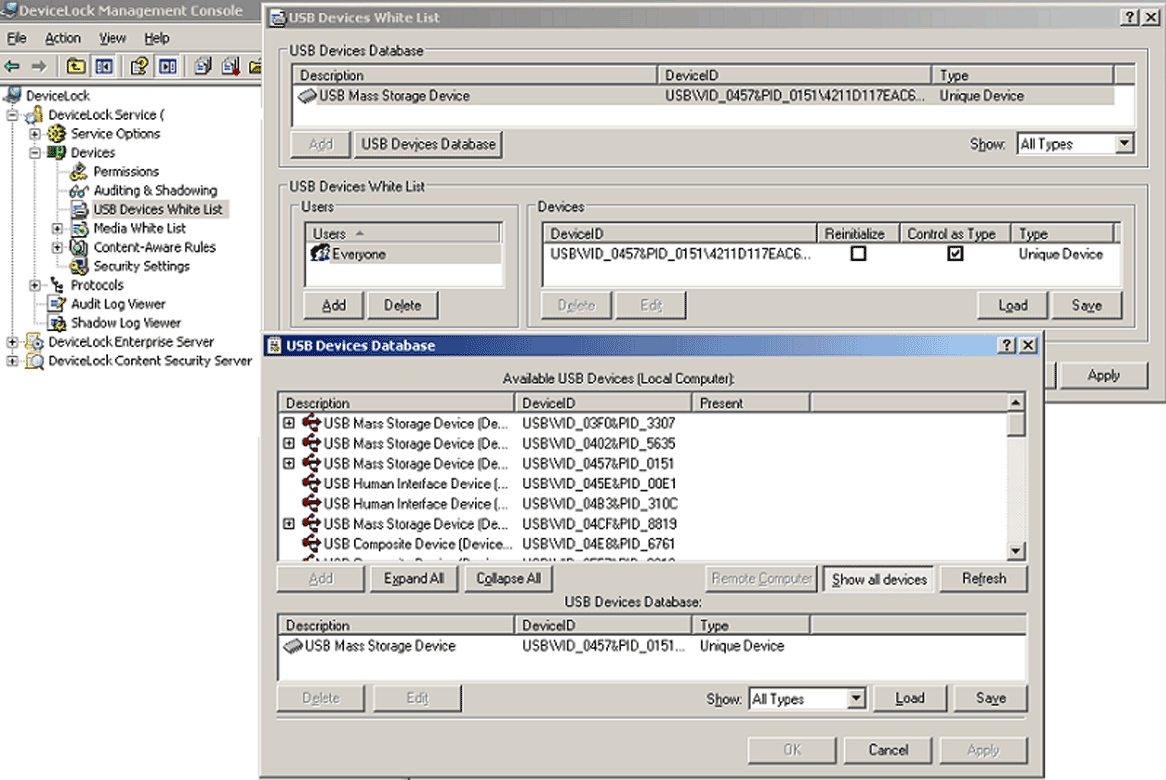Select the USB Composite Device VID_04E8&PID_6761 row
1166x780 pixels.
[644, 544]
